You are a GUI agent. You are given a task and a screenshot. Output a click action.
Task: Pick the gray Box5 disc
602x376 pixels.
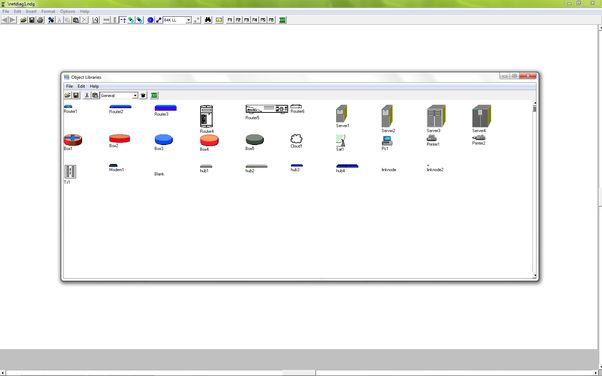point(255,139)
